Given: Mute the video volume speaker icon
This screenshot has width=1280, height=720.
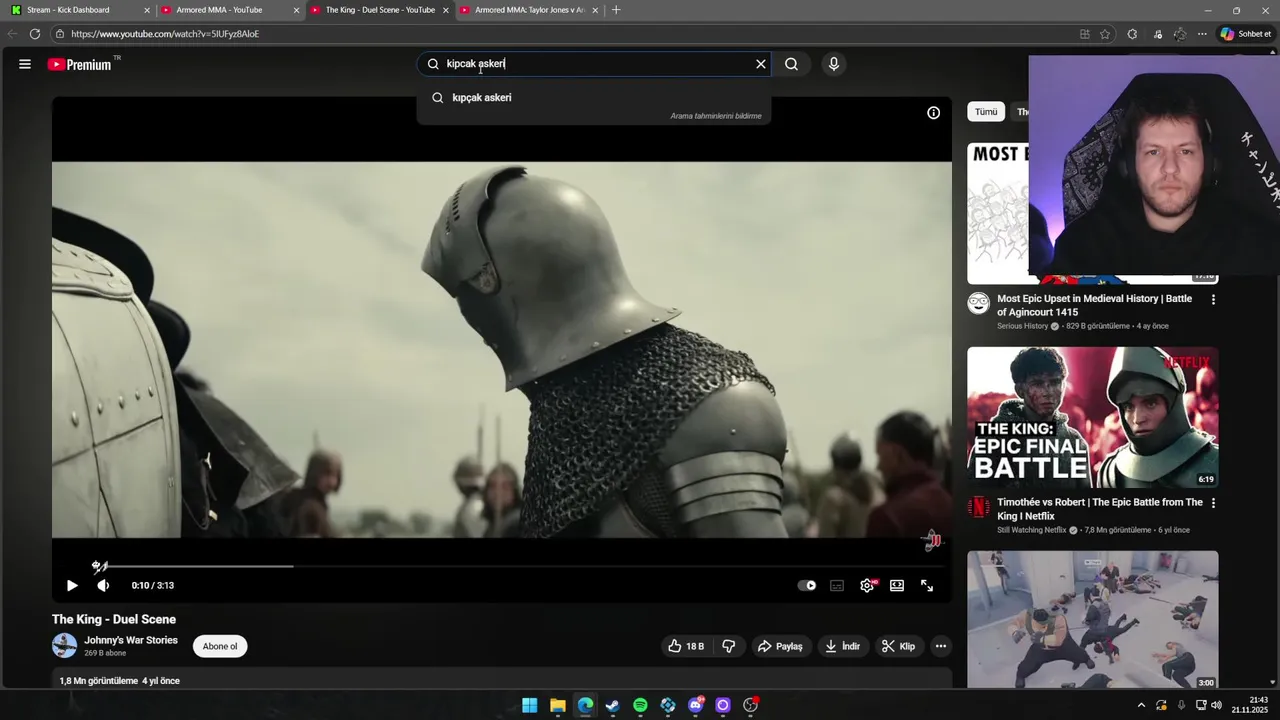Looking at the screenshot, I should pyautogui.click(x=103, y=586).
